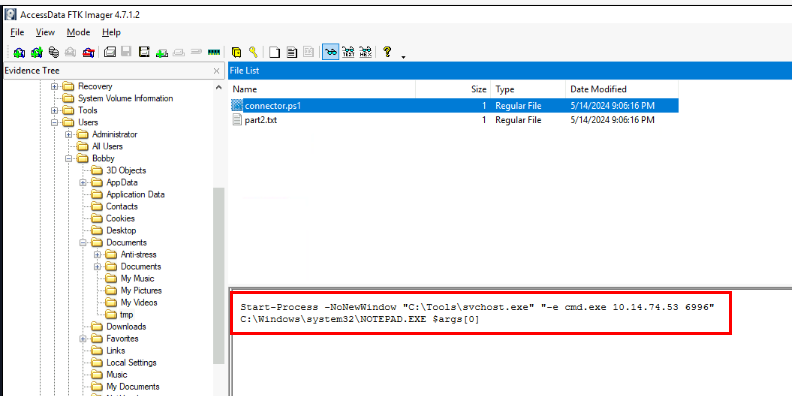Collapse the Users folder node
The height and width of the screenshot is (396, 792).
pos(55,122)
